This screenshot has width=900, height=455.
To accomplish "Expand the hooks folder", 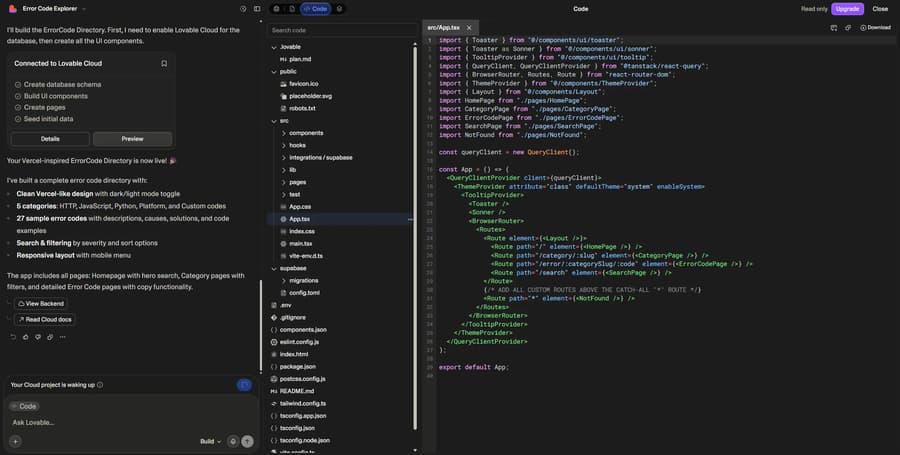I will (x=293, y=146).
